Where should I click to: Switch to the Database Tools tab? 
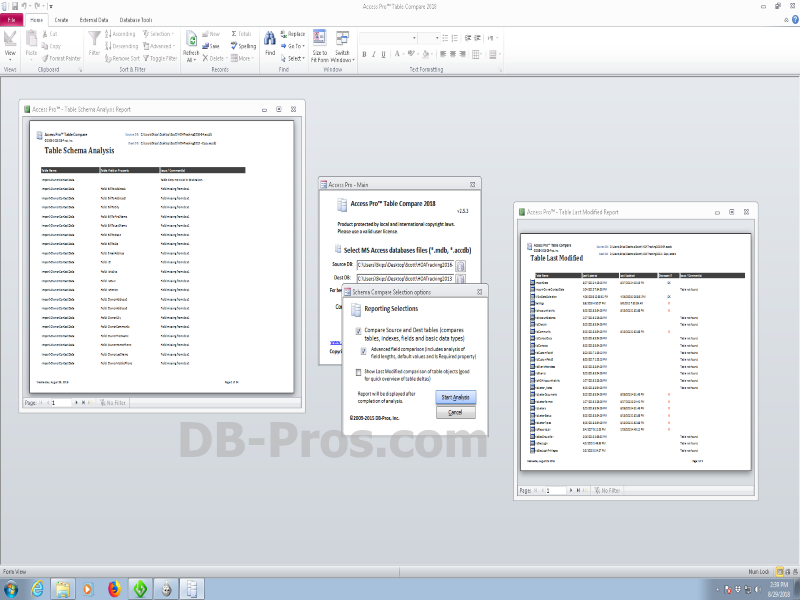pyautogui.click(x=136, y=20)
